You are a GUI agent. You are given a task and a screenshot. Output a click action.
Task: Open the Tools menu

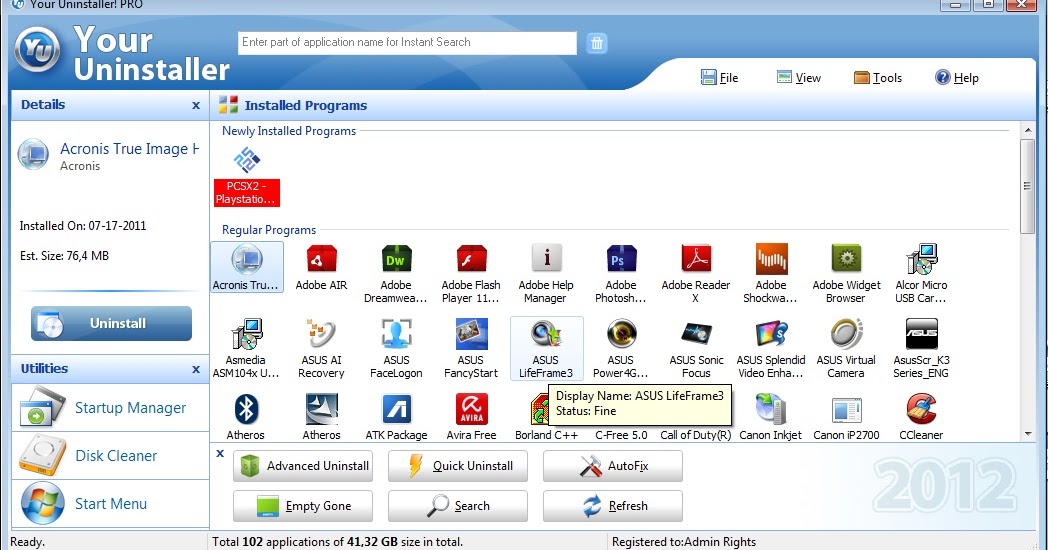878,78
